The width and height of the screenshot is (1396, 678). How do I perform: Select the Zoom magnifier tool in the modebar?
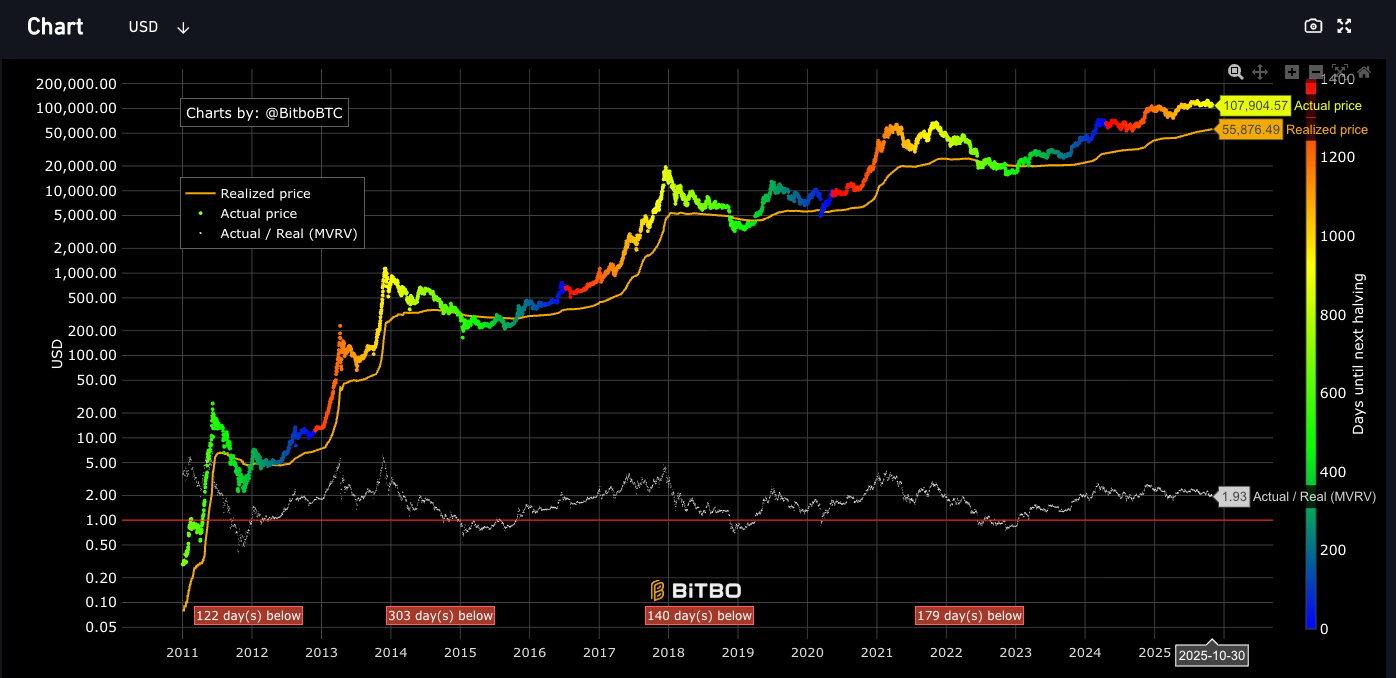coord(1236,72)
